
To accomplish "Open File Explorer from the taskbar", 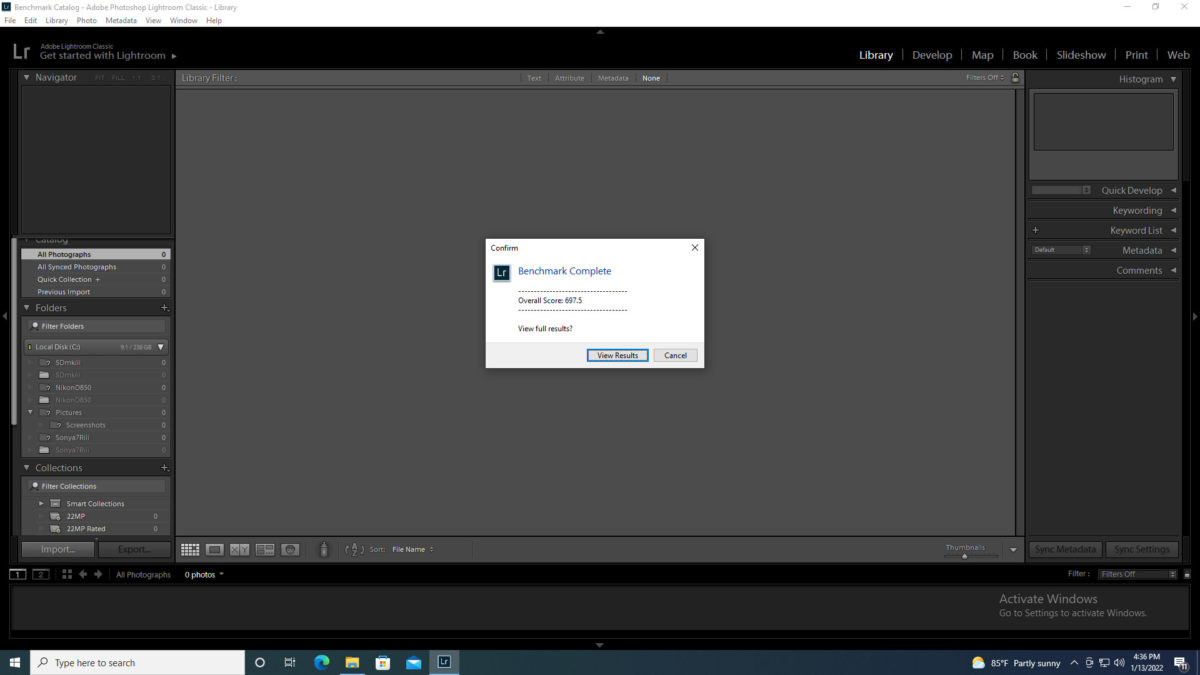I will pos(352,662).
